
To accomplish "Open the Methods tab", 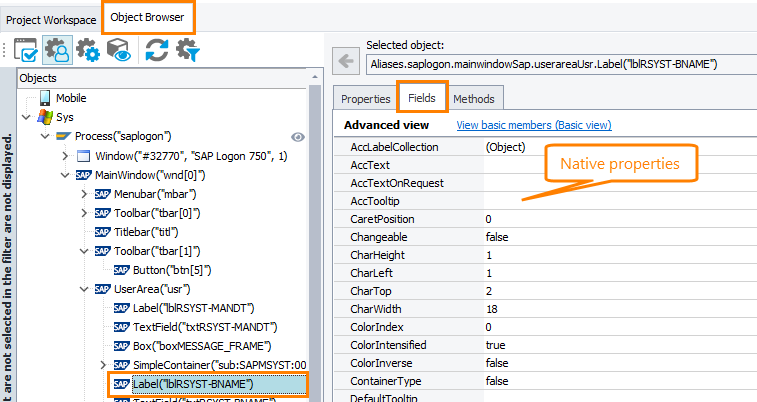I will [474, 99].
